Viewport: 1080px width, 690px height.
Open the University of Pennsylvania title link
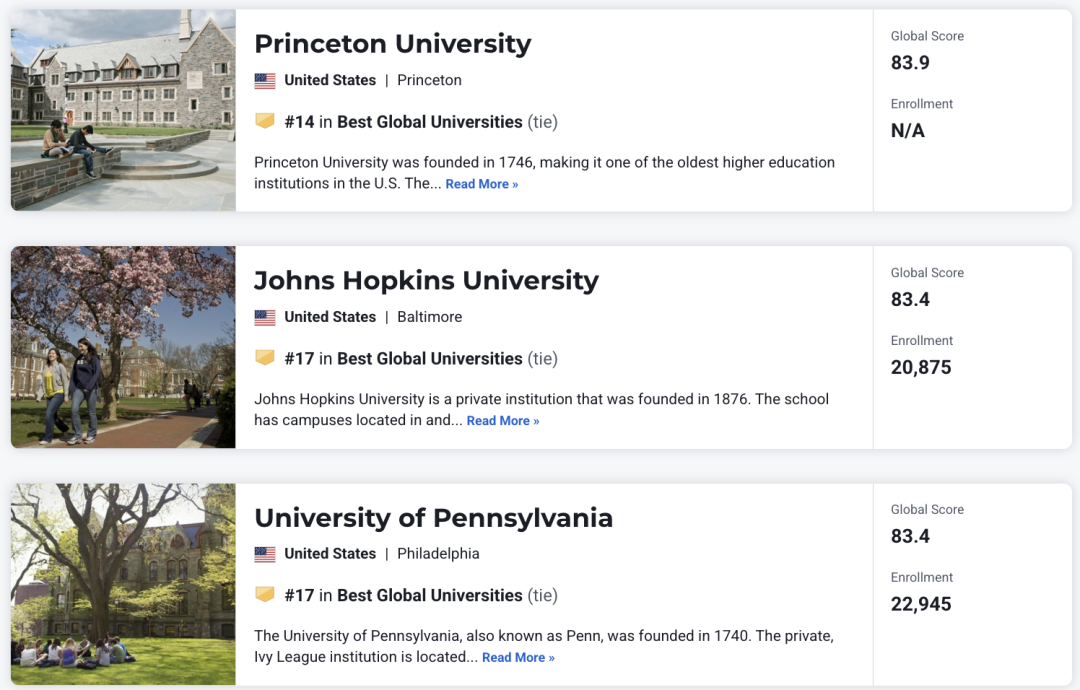pyautogui.click(x=433, y=518)
